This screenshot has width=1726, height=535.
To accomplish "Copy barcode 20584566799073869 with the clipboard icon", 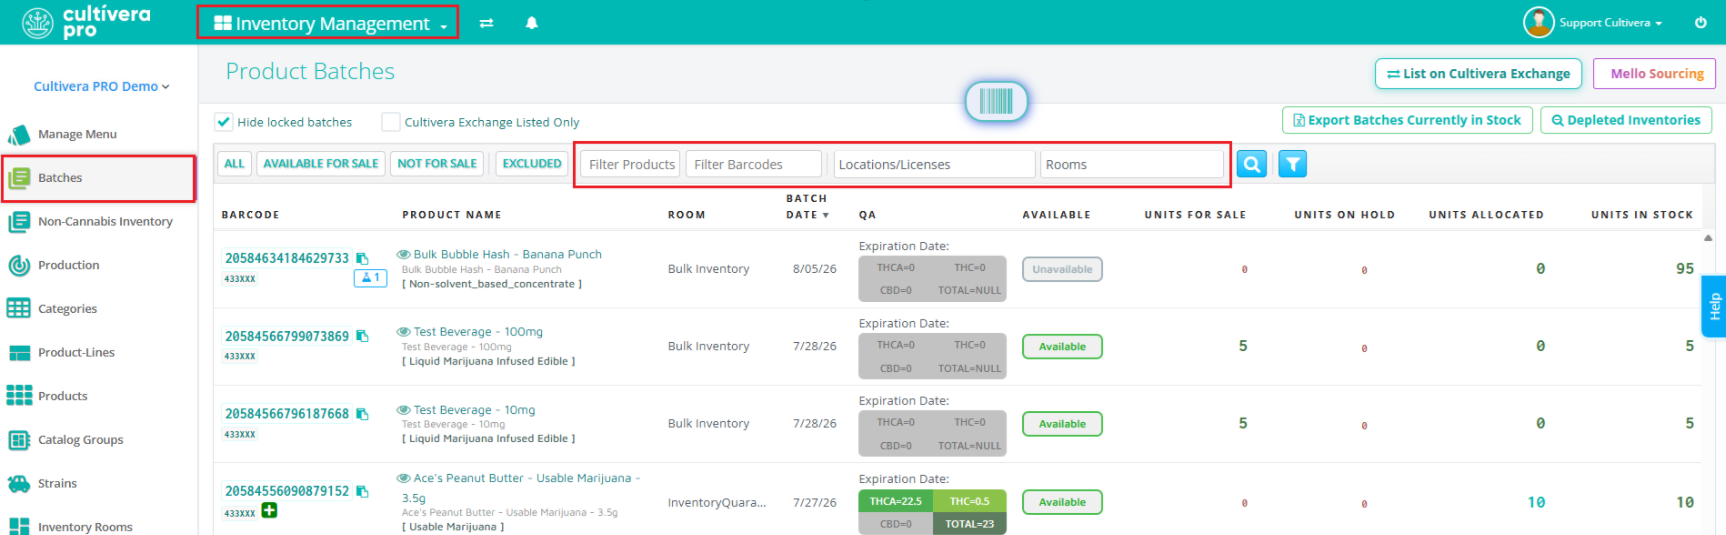I will tap(362, 336).
